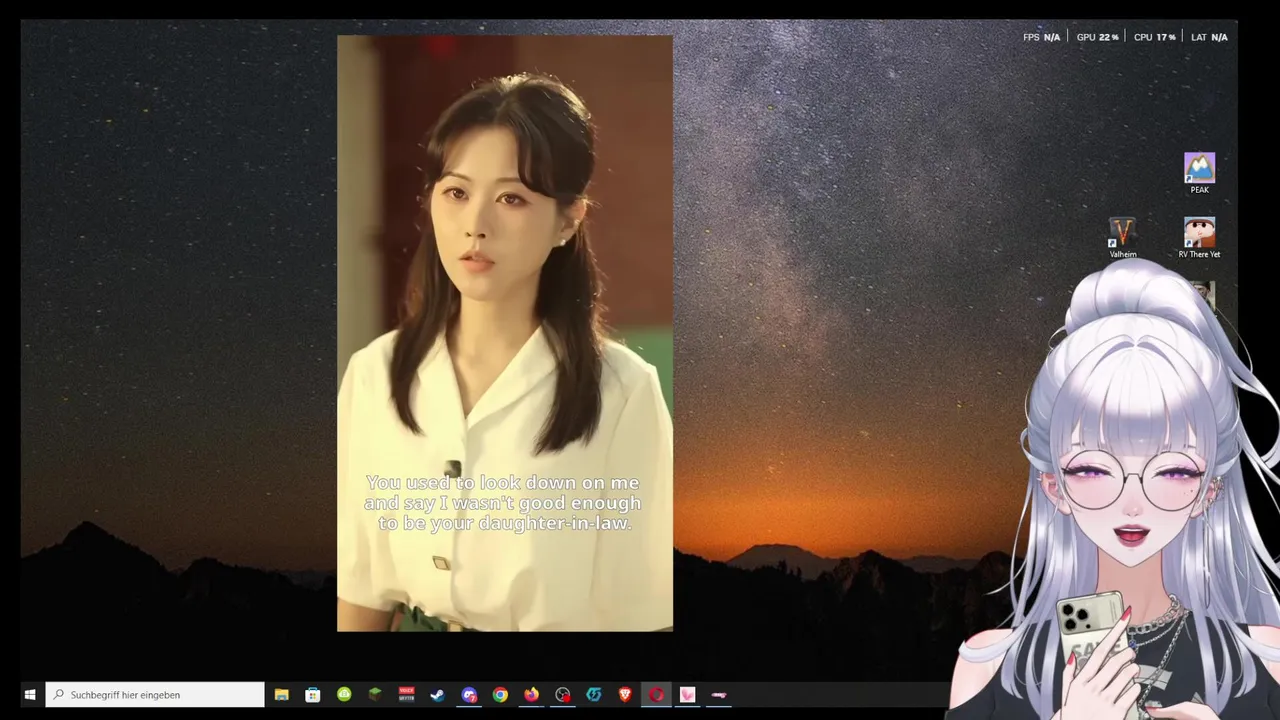
Task: Open the Windows Start menu
Action: [x=30, y=695]
